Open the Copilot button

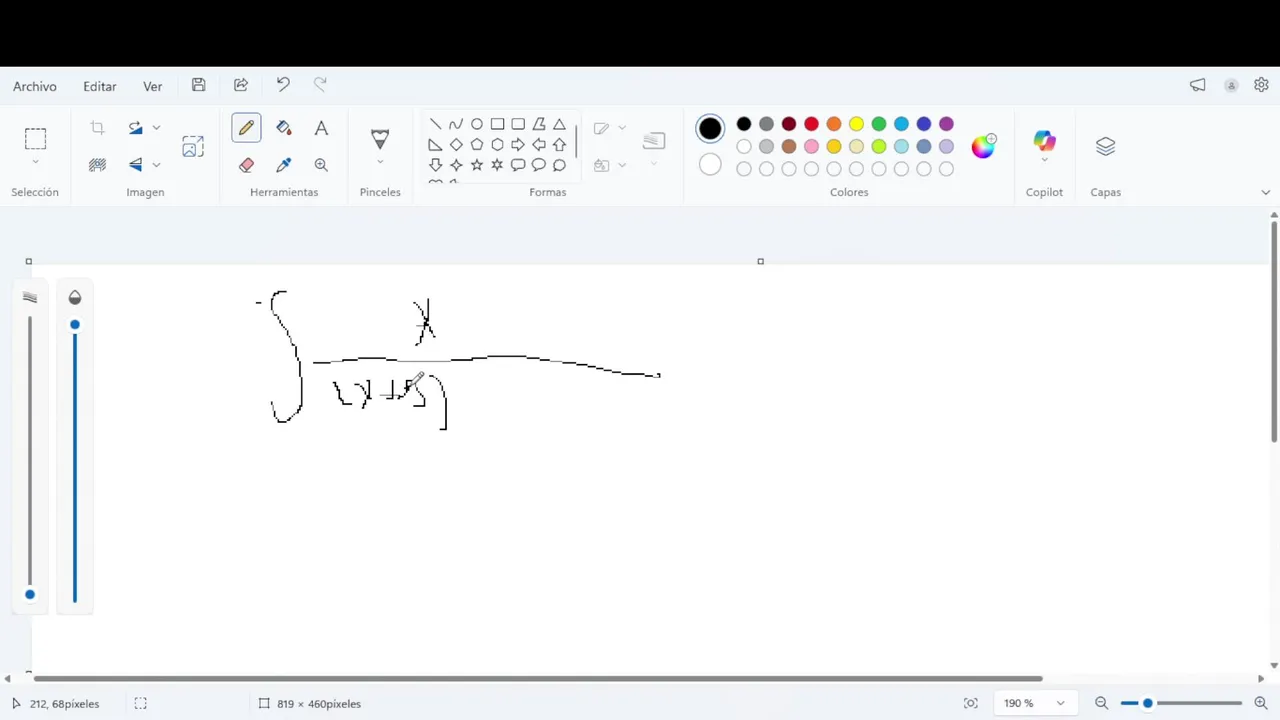click(1044, 142)
